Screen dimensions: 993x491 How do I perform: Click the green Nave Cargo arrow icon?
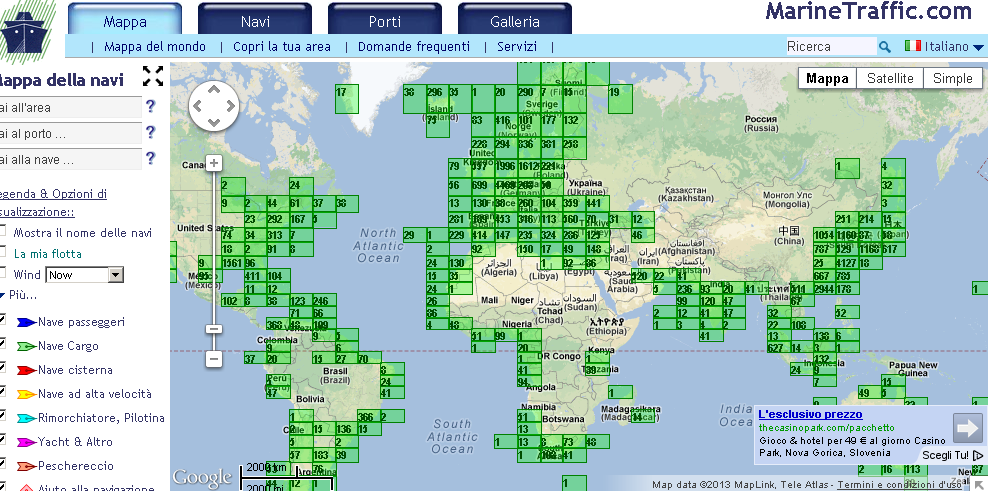click(27, 347)
